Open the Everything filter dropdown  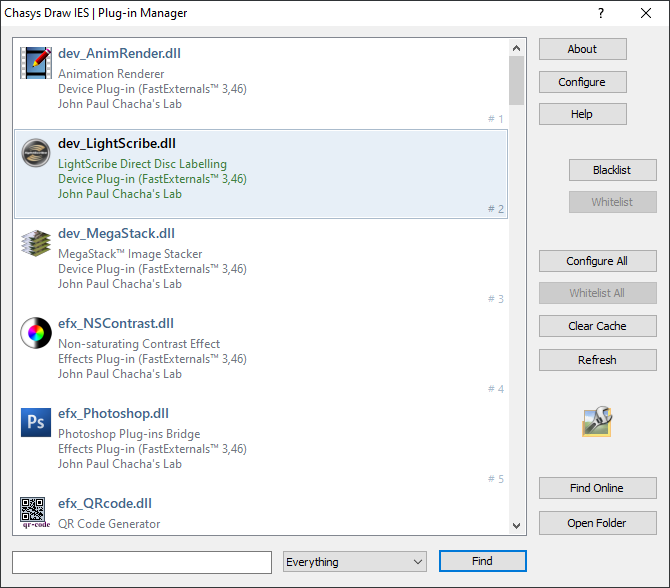point(355,562)
